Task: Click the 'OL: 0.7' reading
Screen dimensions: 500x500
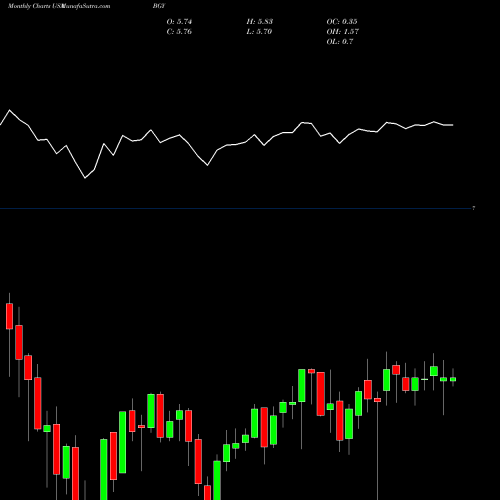Action: pyautogui.click(x=340, y=42)
